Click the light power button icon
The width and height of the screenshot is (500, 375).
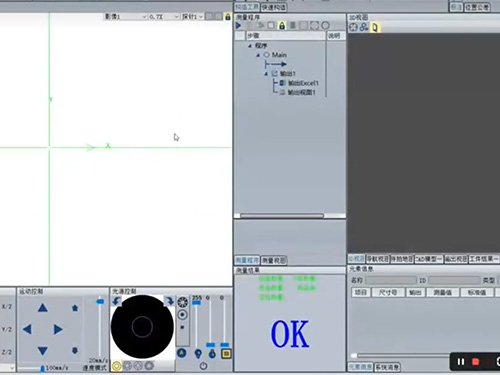tap(203, 366)
